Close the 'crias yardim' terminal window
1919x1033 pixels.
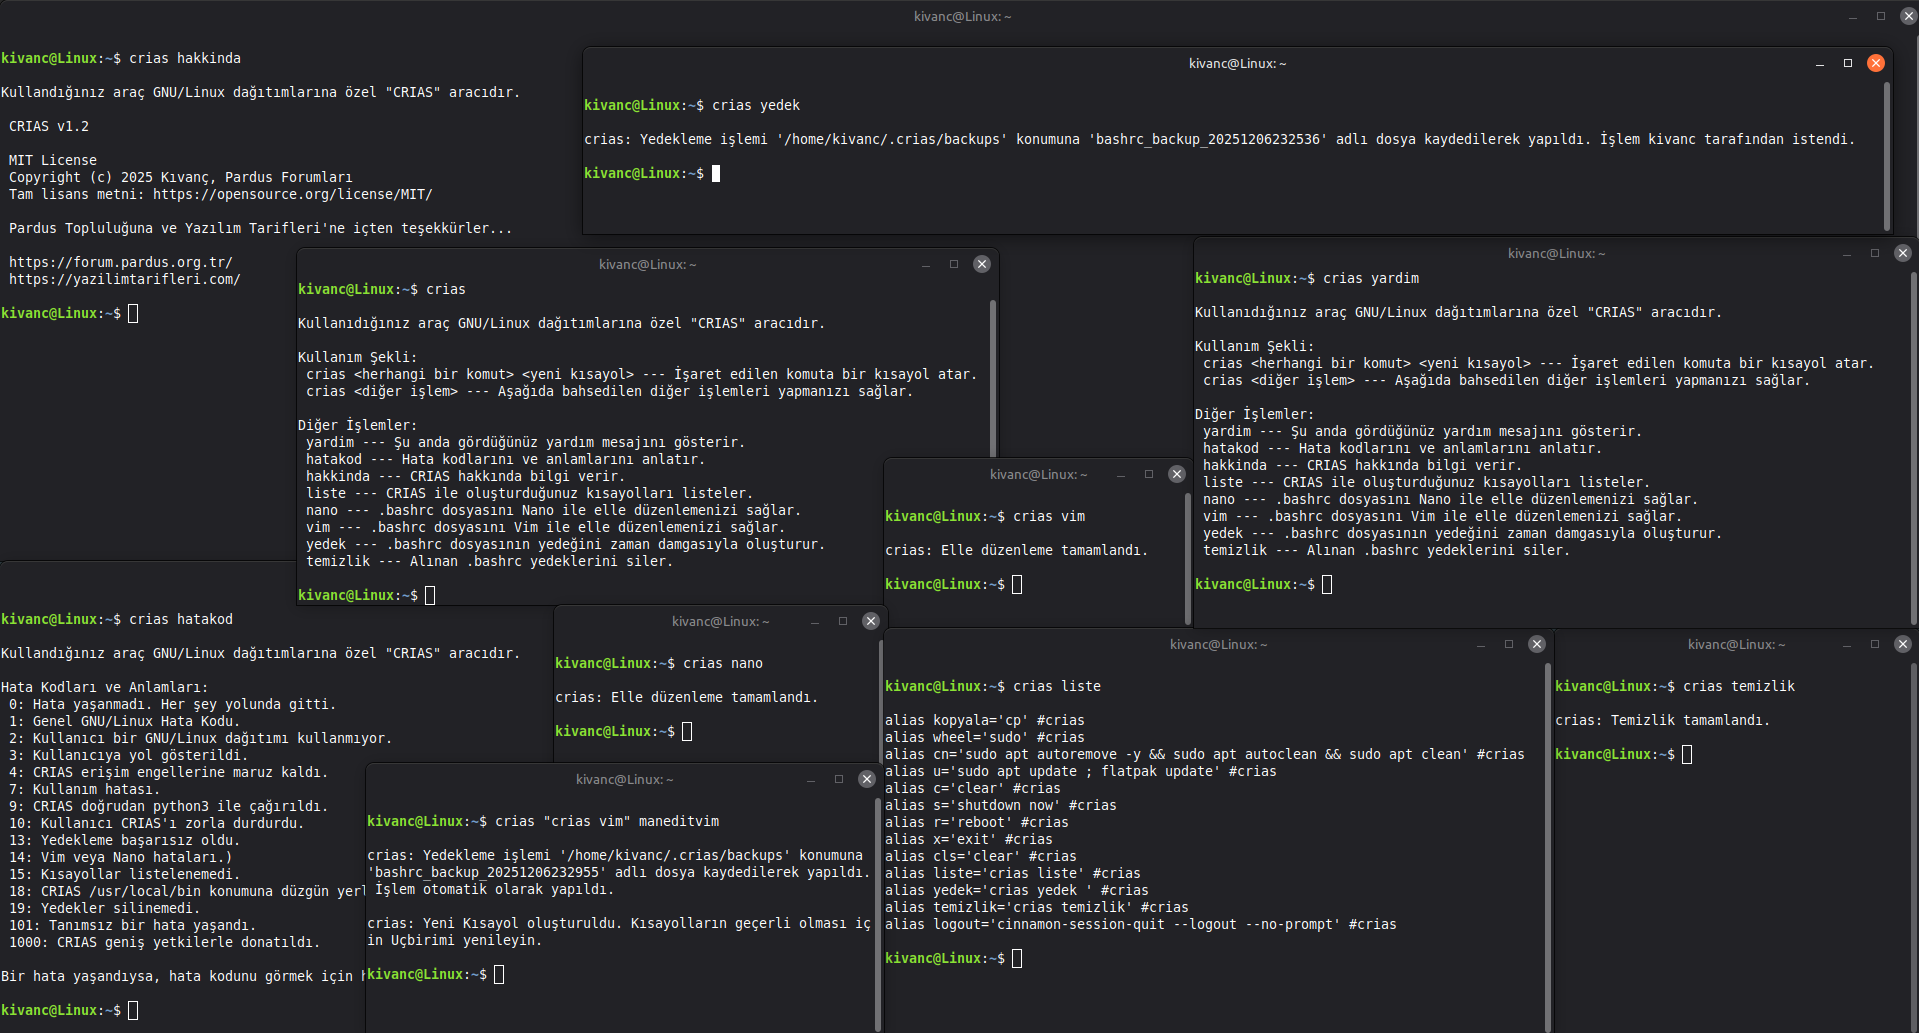1903,253
